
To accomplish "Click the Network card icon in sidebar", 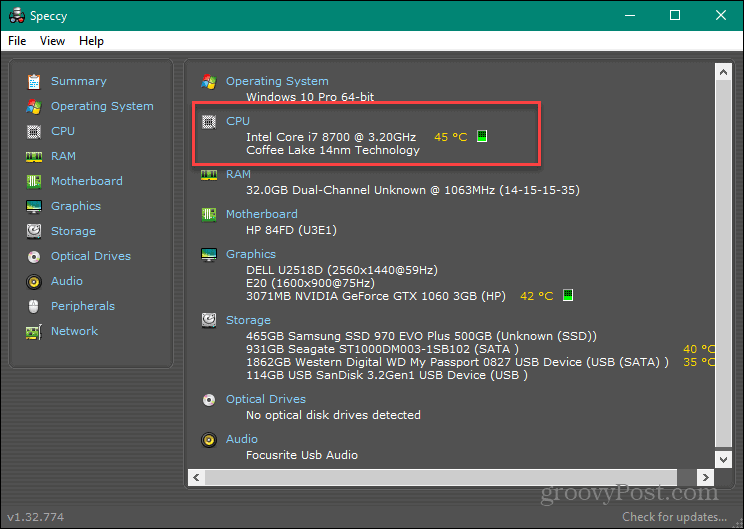I will point(34,332).
